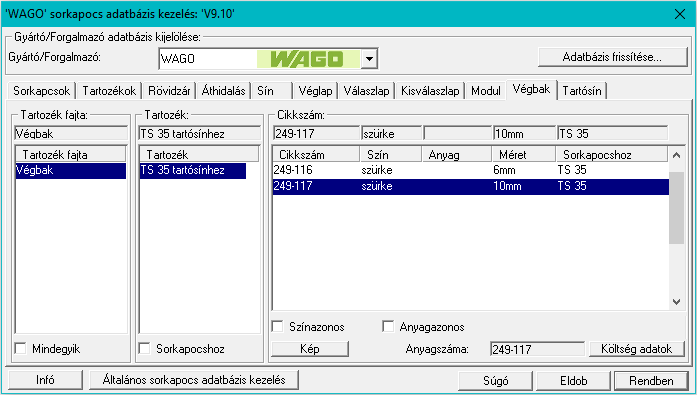The height and width of the screenshot is (395, 697).
Task: Click the scroll down arrow of the list
Action: pyautogui.click(x=677, y=302)
